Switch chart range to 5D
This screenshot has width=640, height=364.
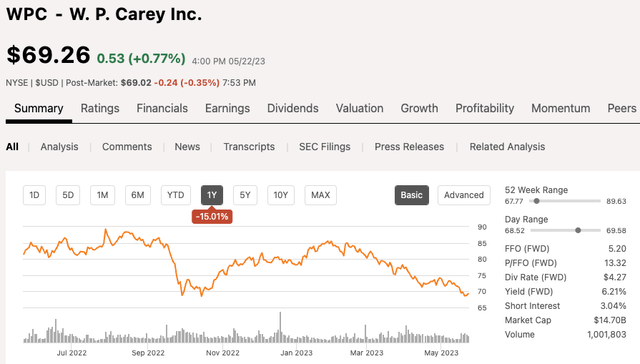pos(68,195)
